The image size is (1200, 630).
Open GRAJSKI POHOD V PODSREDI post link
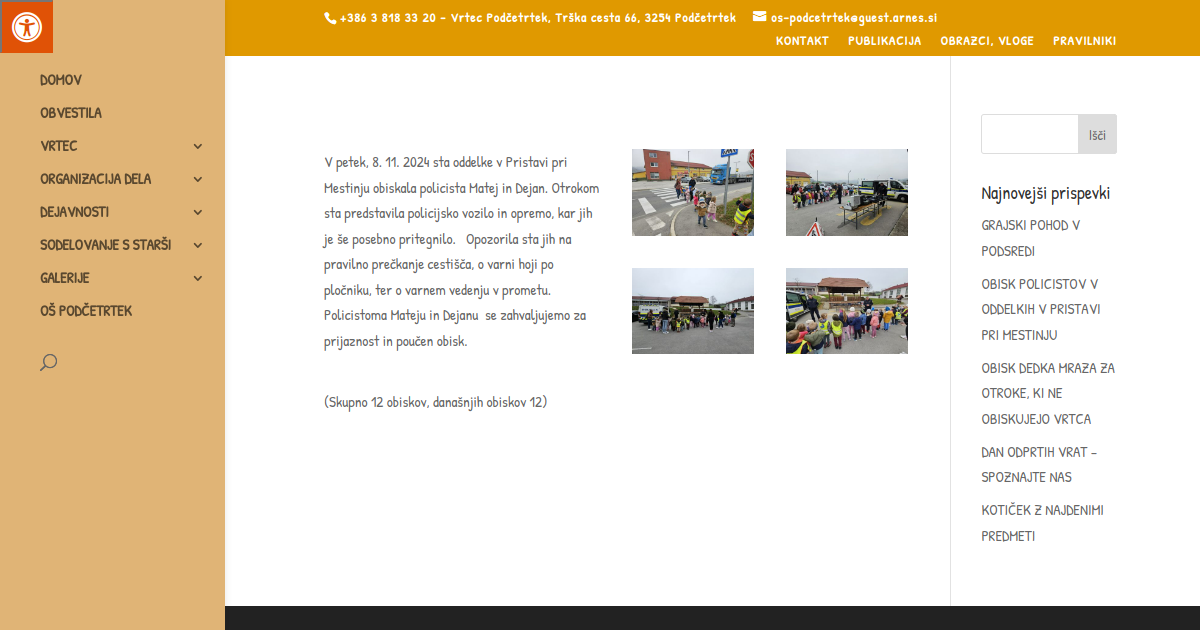click(1030, 238)
